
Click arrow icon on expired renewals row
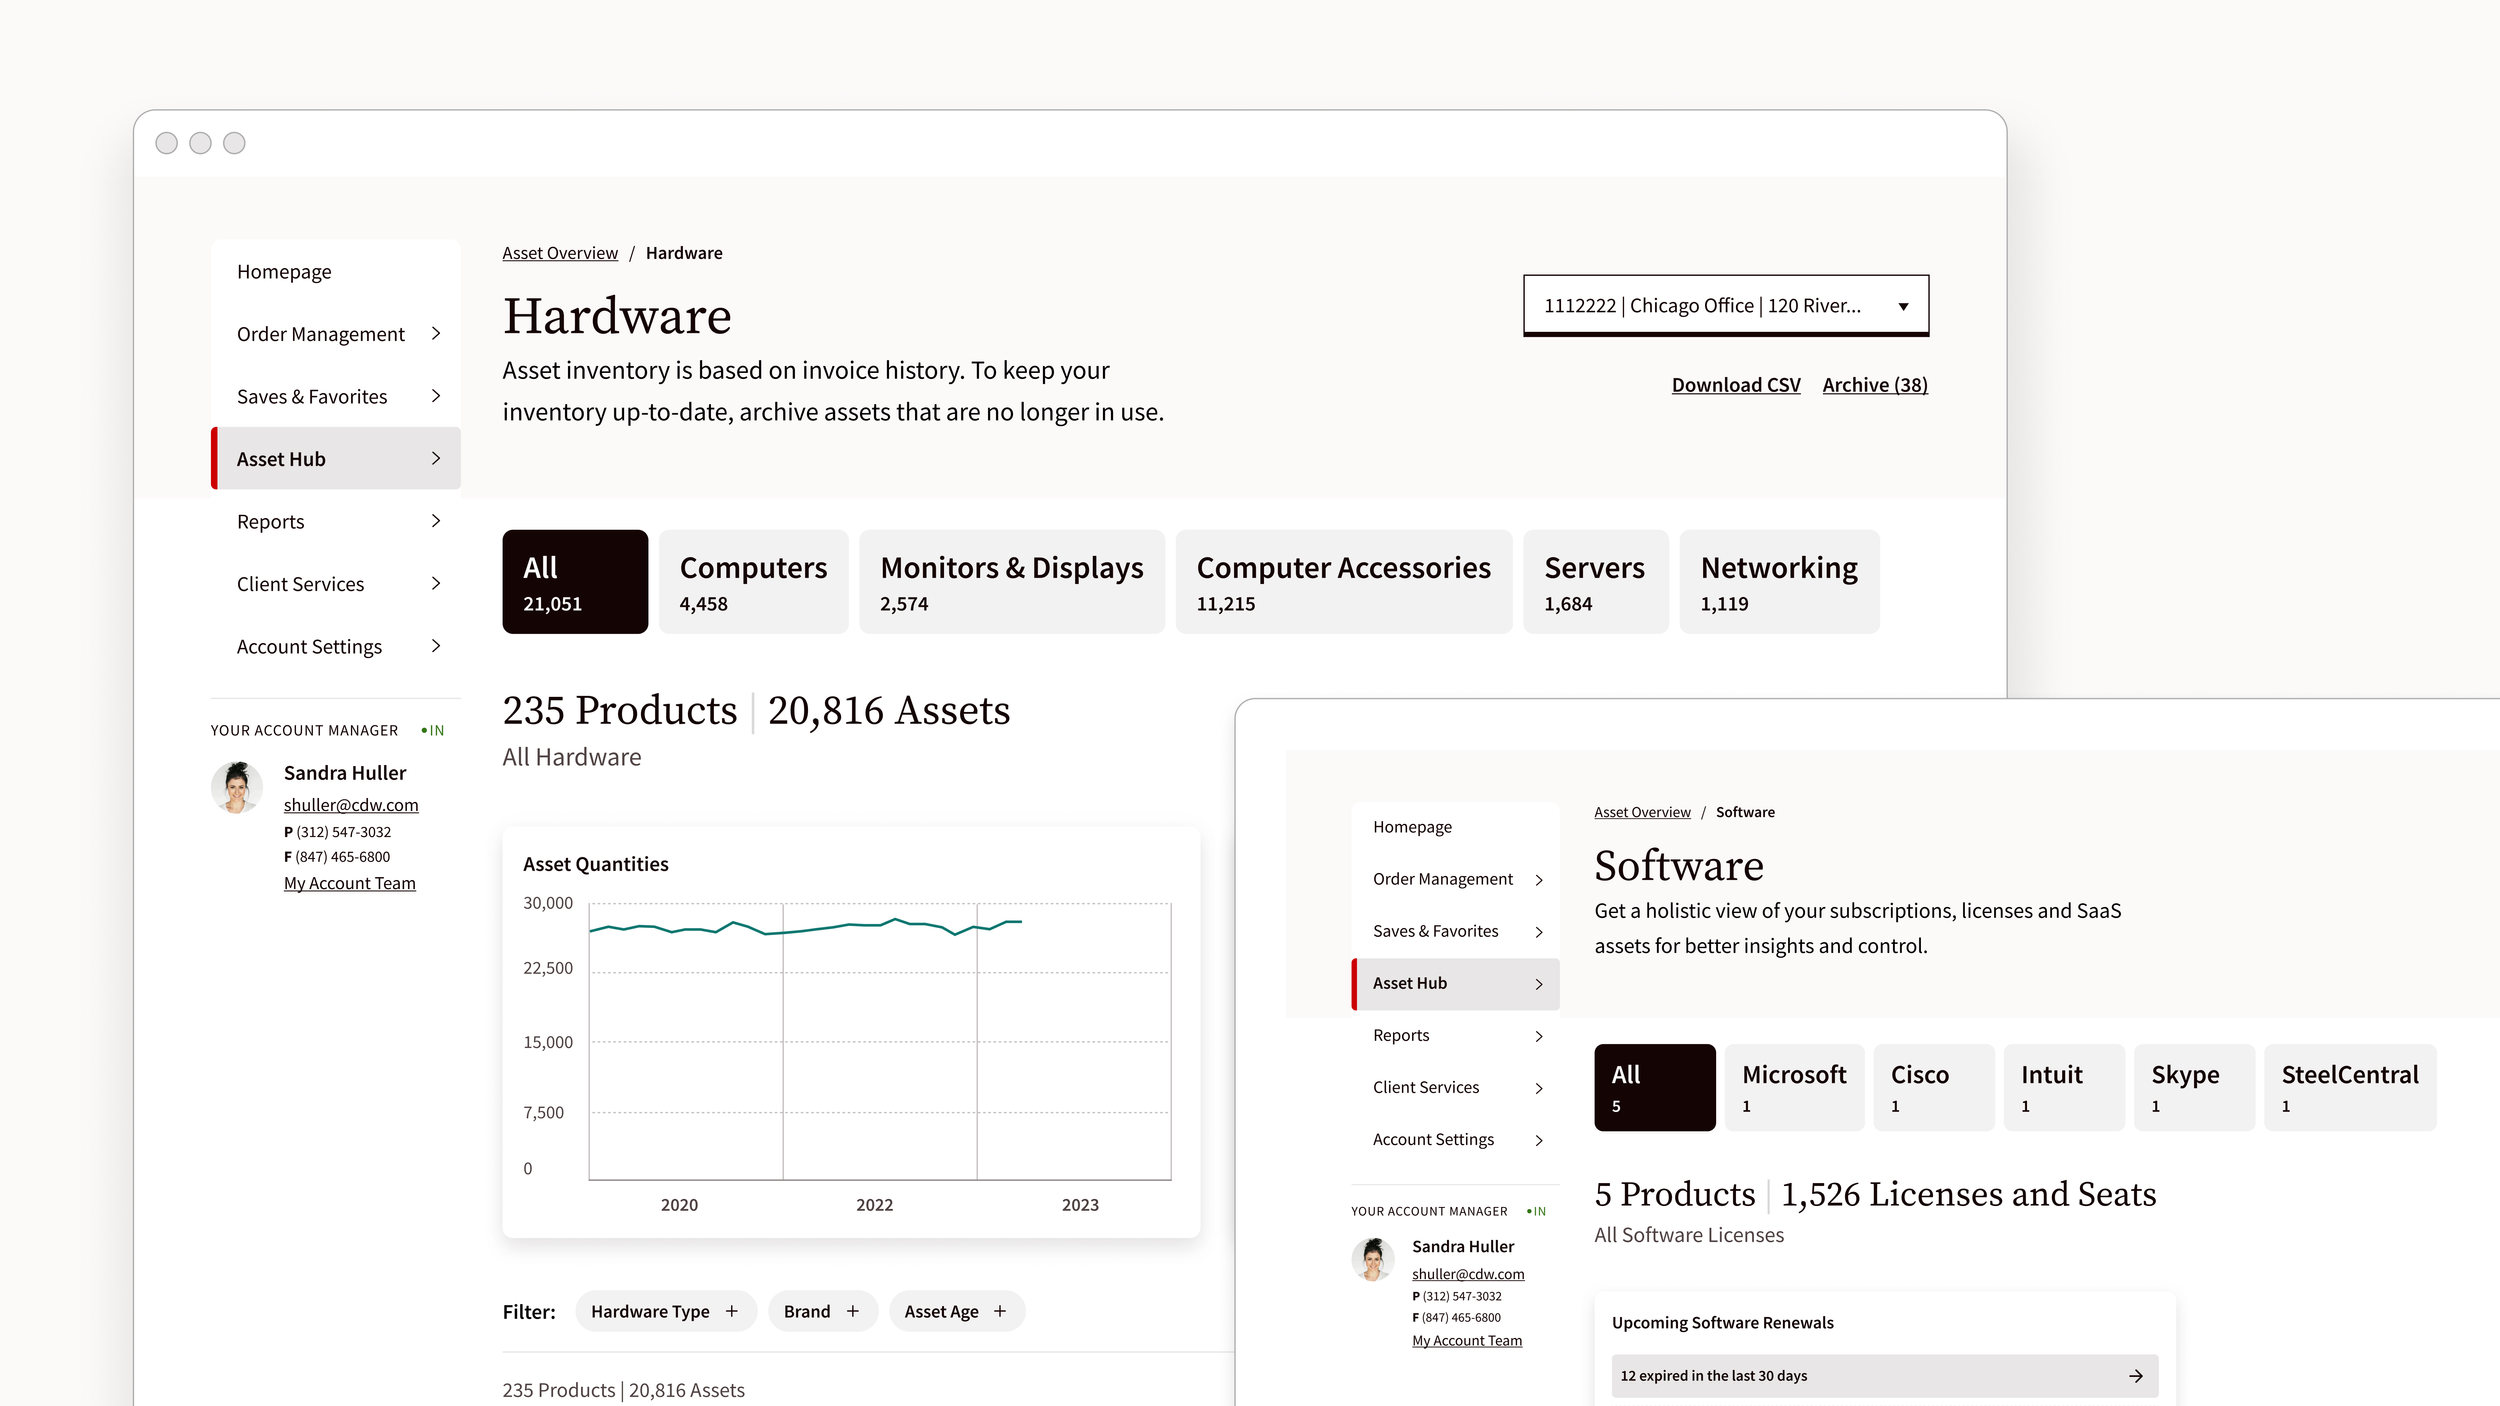pyautogui.click(x=2135, y=1376)
